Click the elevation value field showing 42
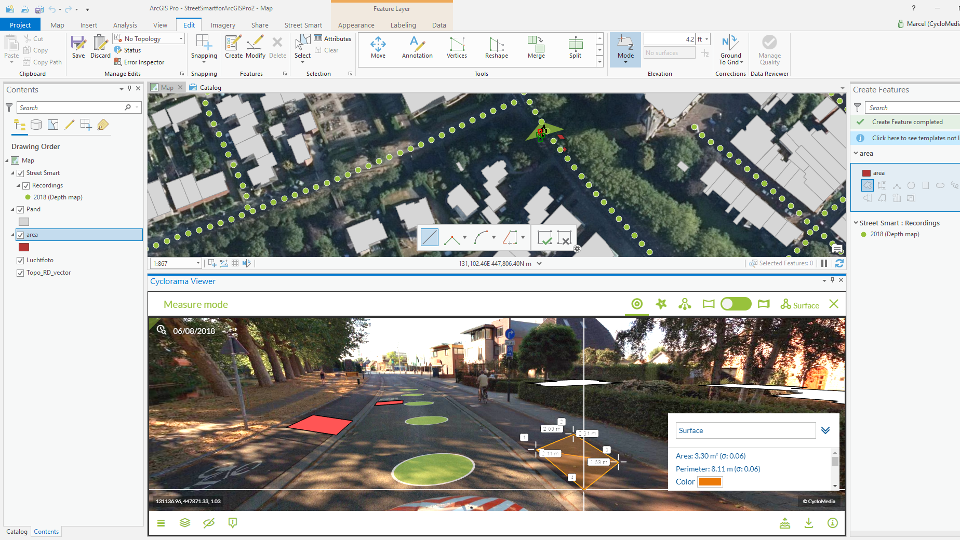Viewport: 960px width, 540px height. coord(669,39)
